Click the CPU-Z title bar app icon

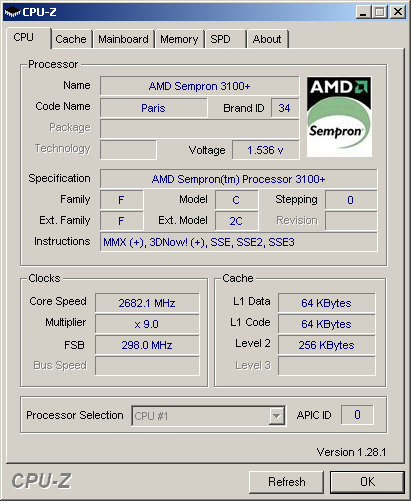click(12, 12)
